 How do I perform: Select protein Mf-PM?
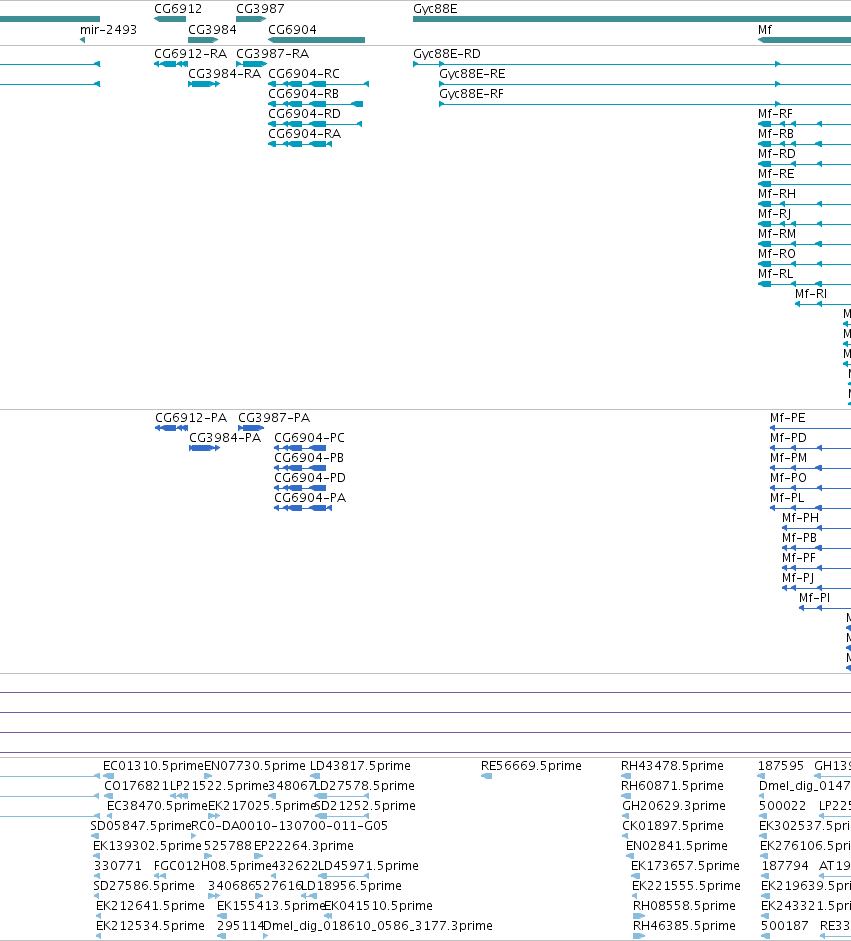[789, 458]
